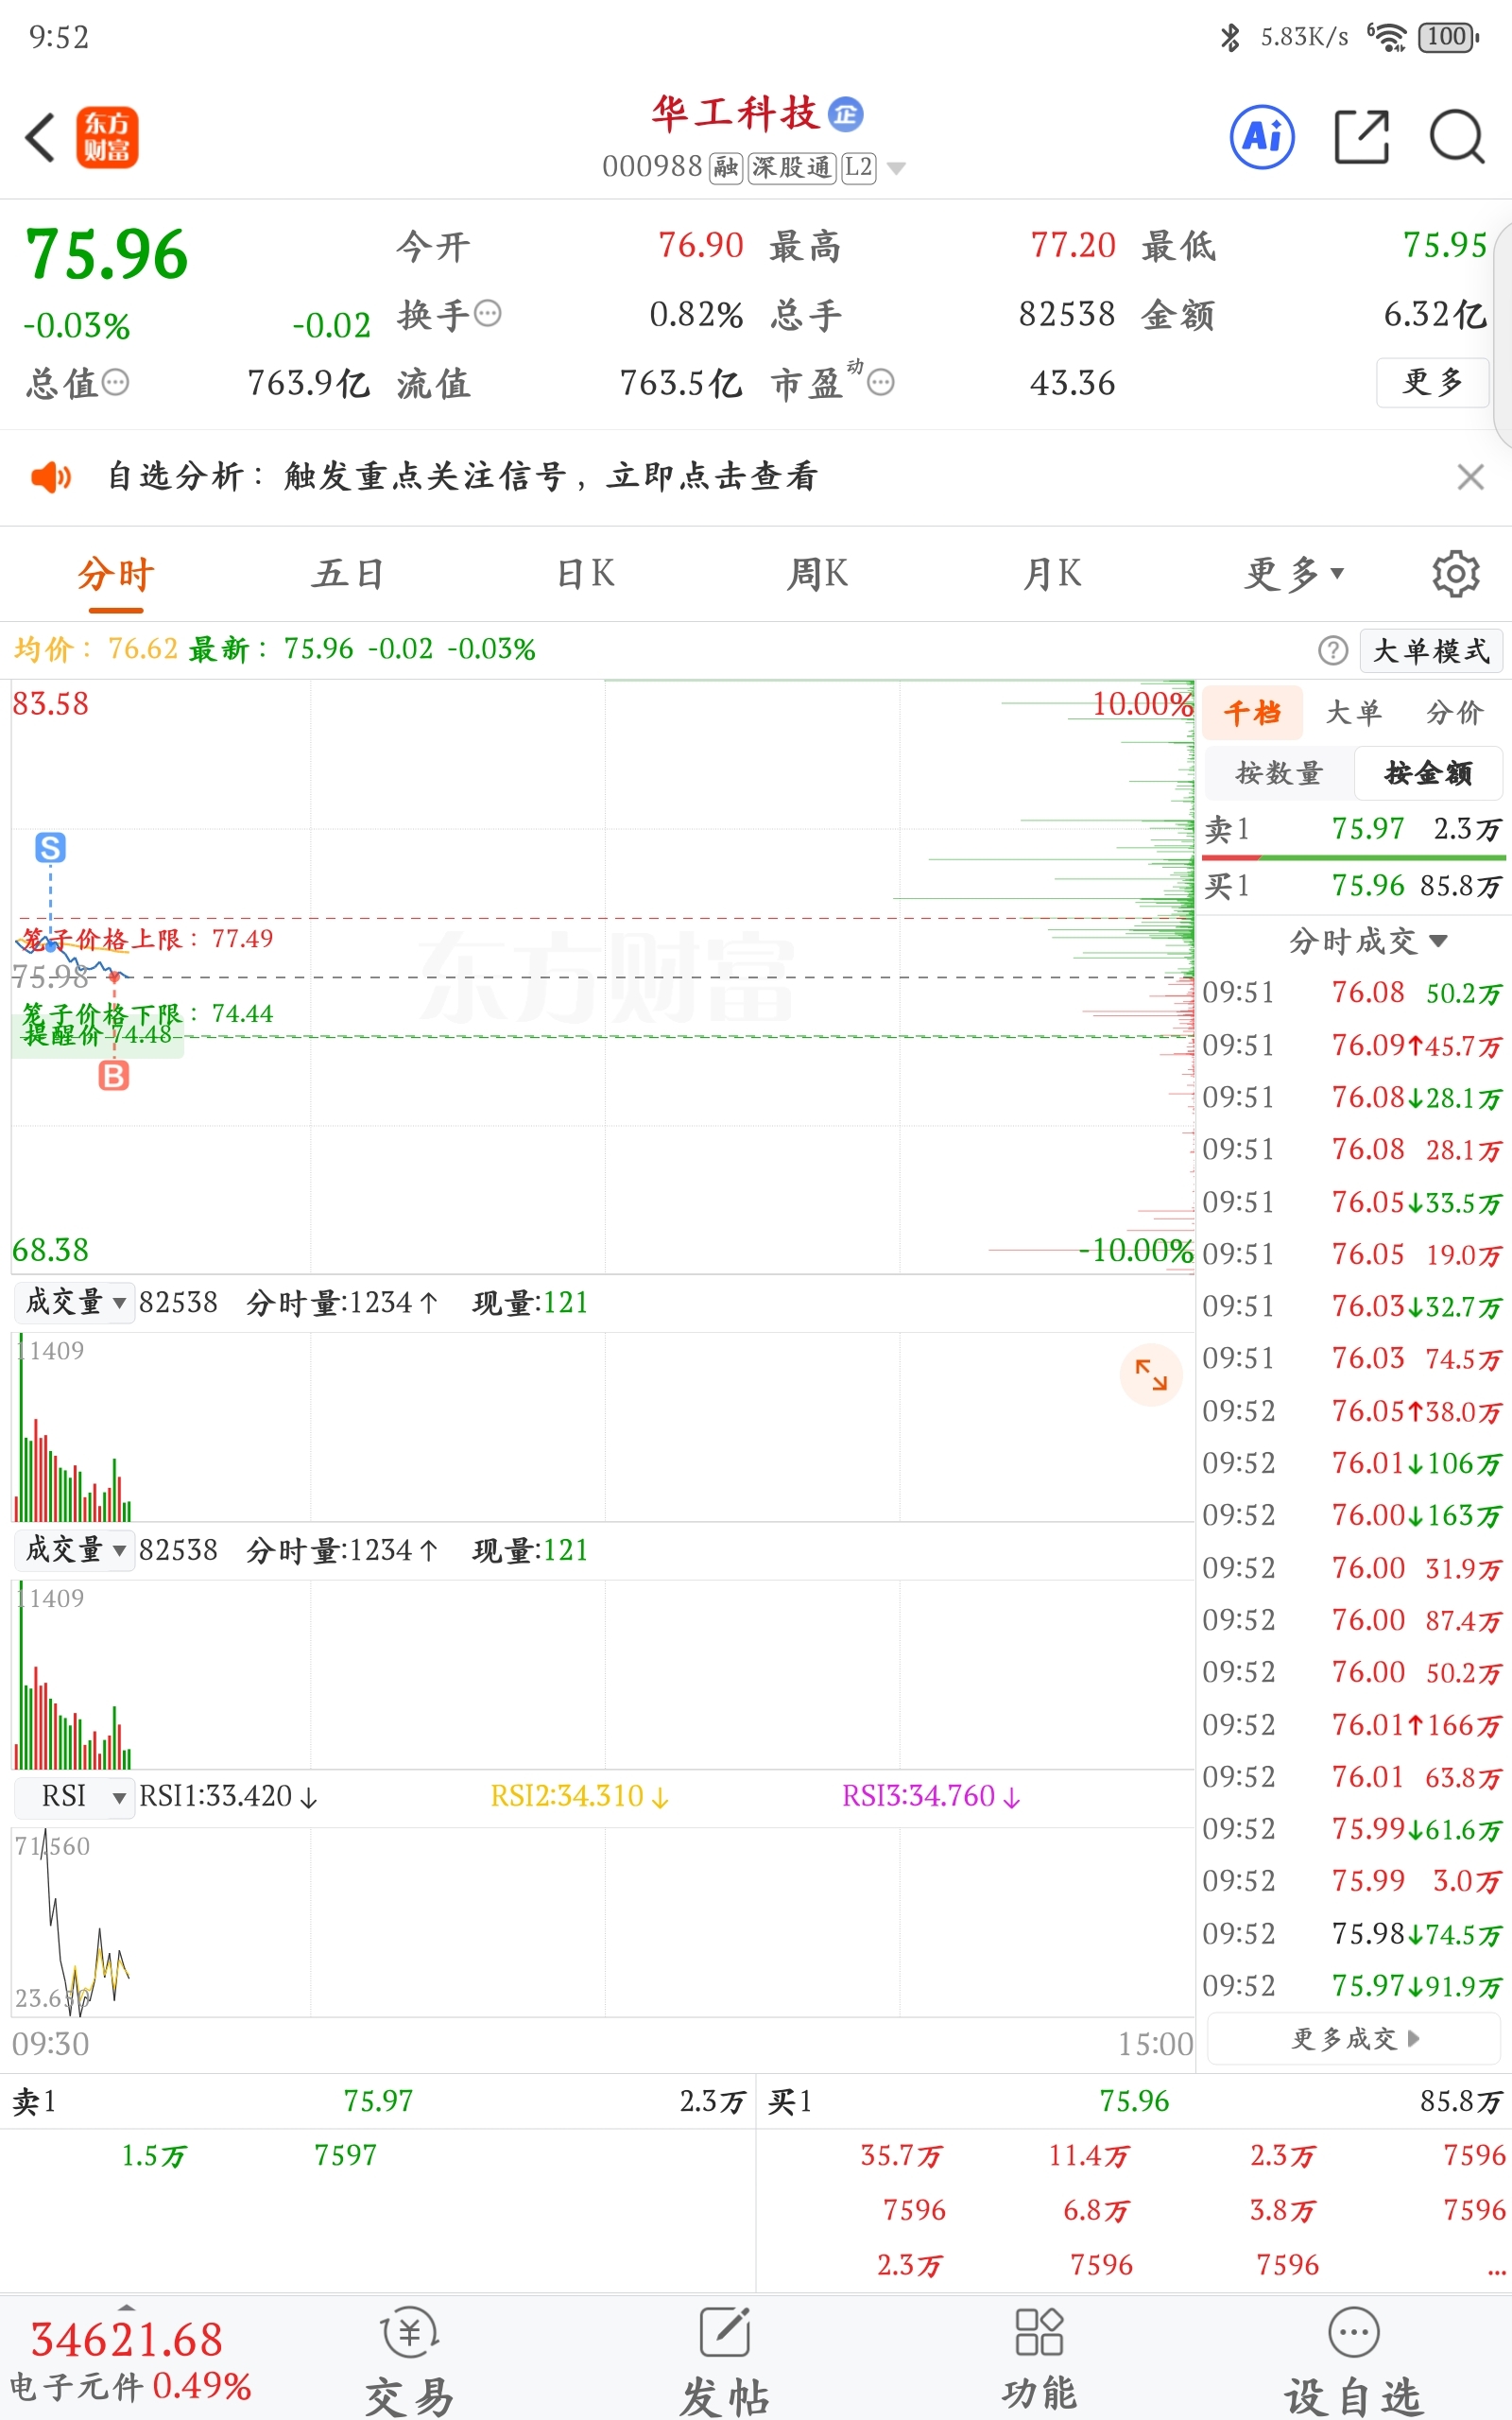Viewport: 1512px width, 2420px height.
Task: Open the 东方财富 app logo
Action: point(107,137)
